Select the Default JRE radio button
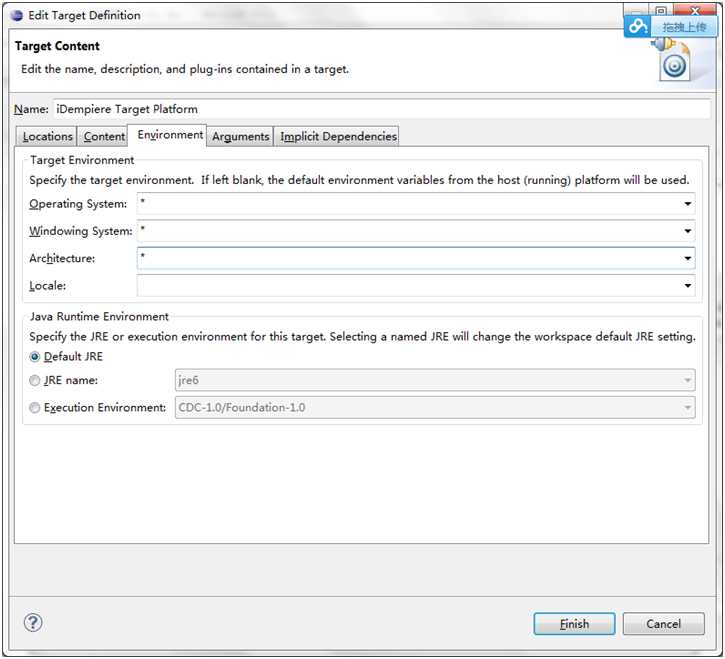 click(35, 357)
